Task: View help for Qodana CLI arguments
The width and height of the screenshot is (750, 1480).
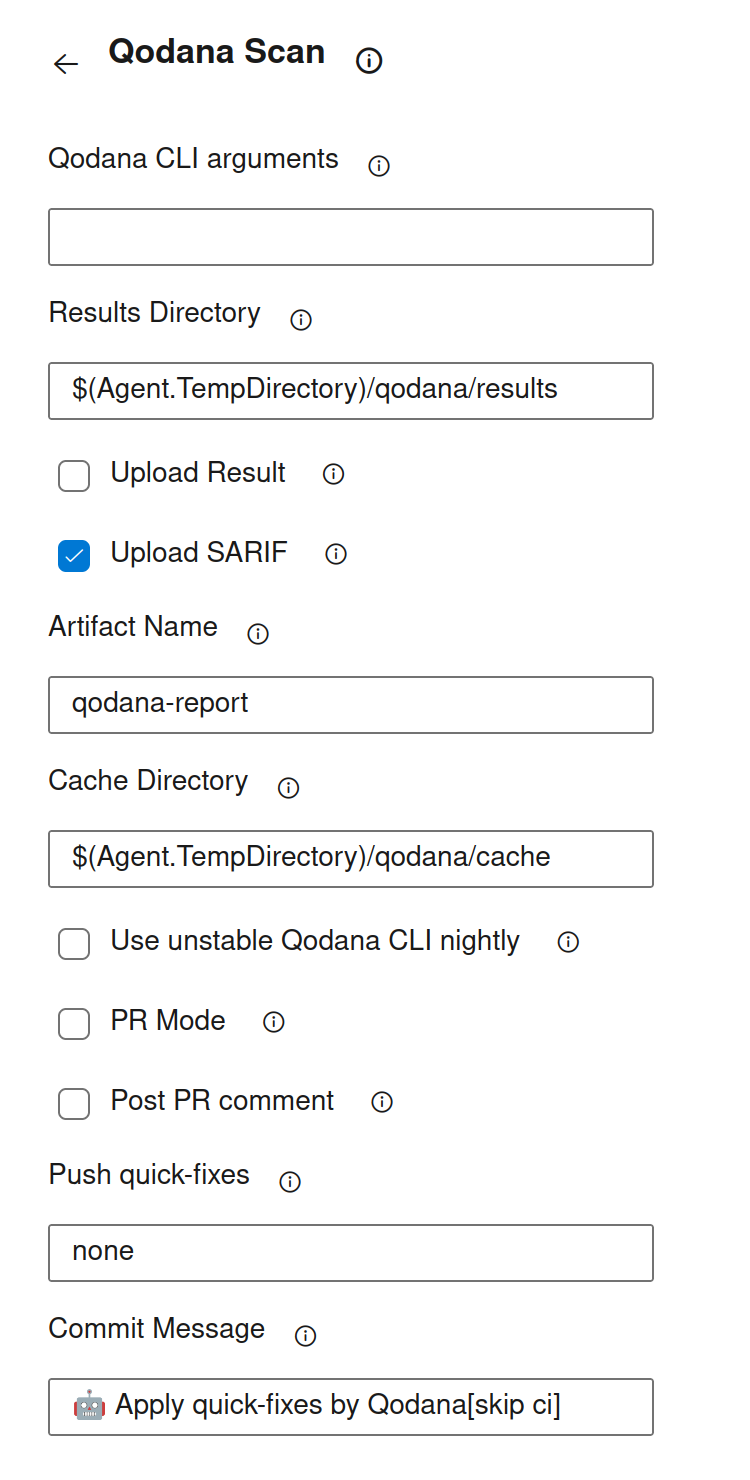Action: (378, 166)
